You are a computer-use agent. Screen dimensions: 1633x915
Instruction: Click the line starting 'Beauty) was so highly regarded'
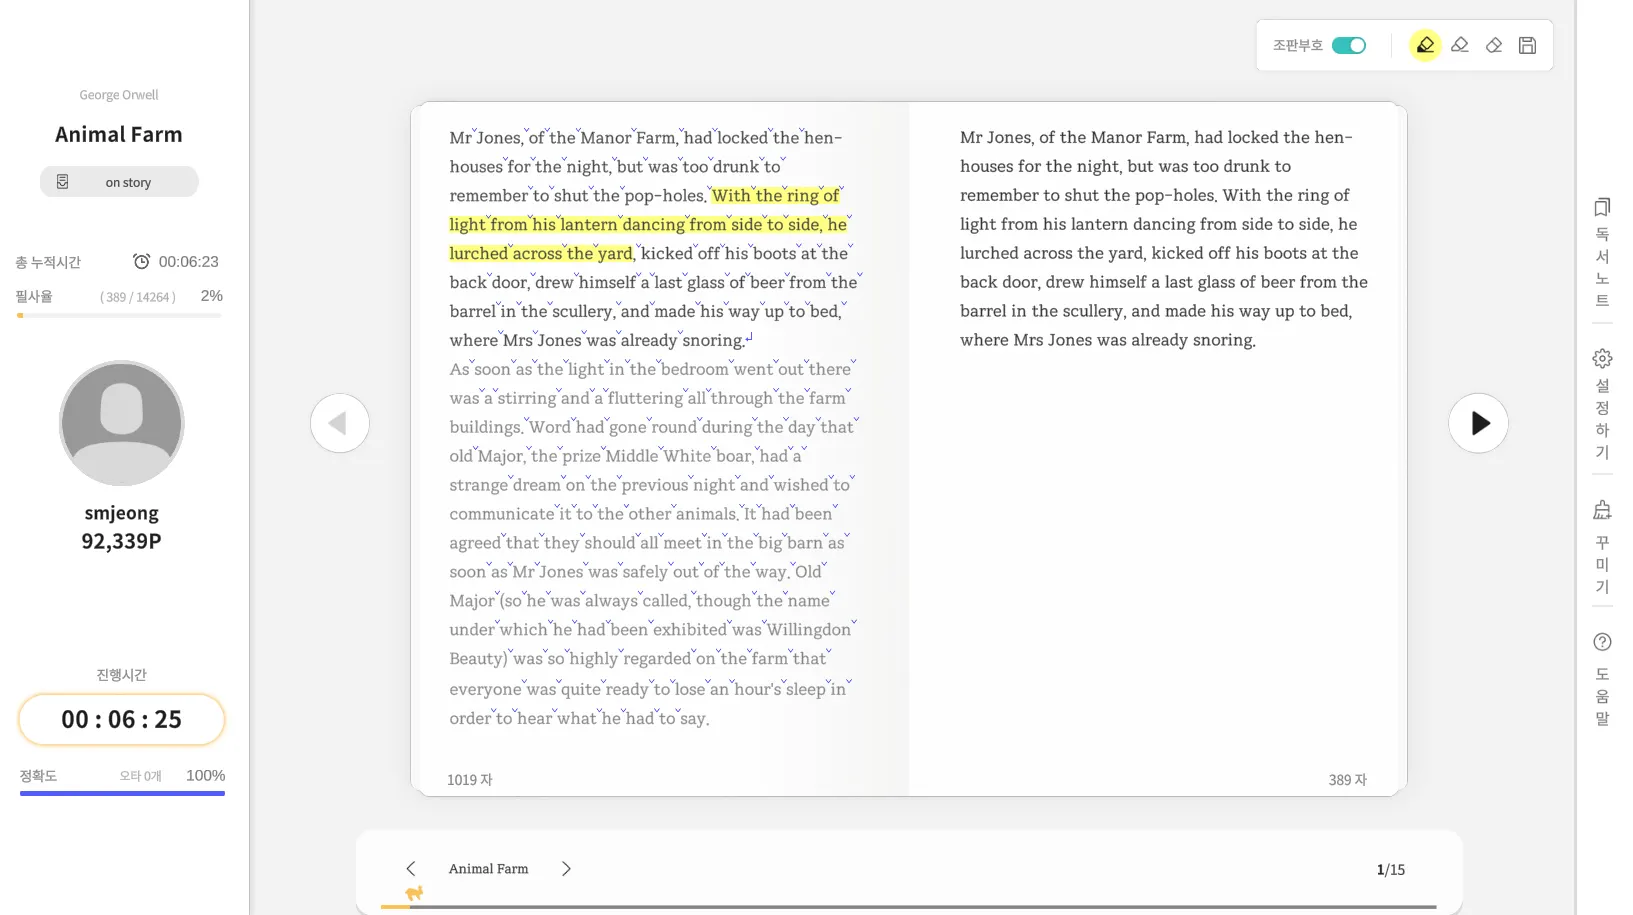point(637,659)
